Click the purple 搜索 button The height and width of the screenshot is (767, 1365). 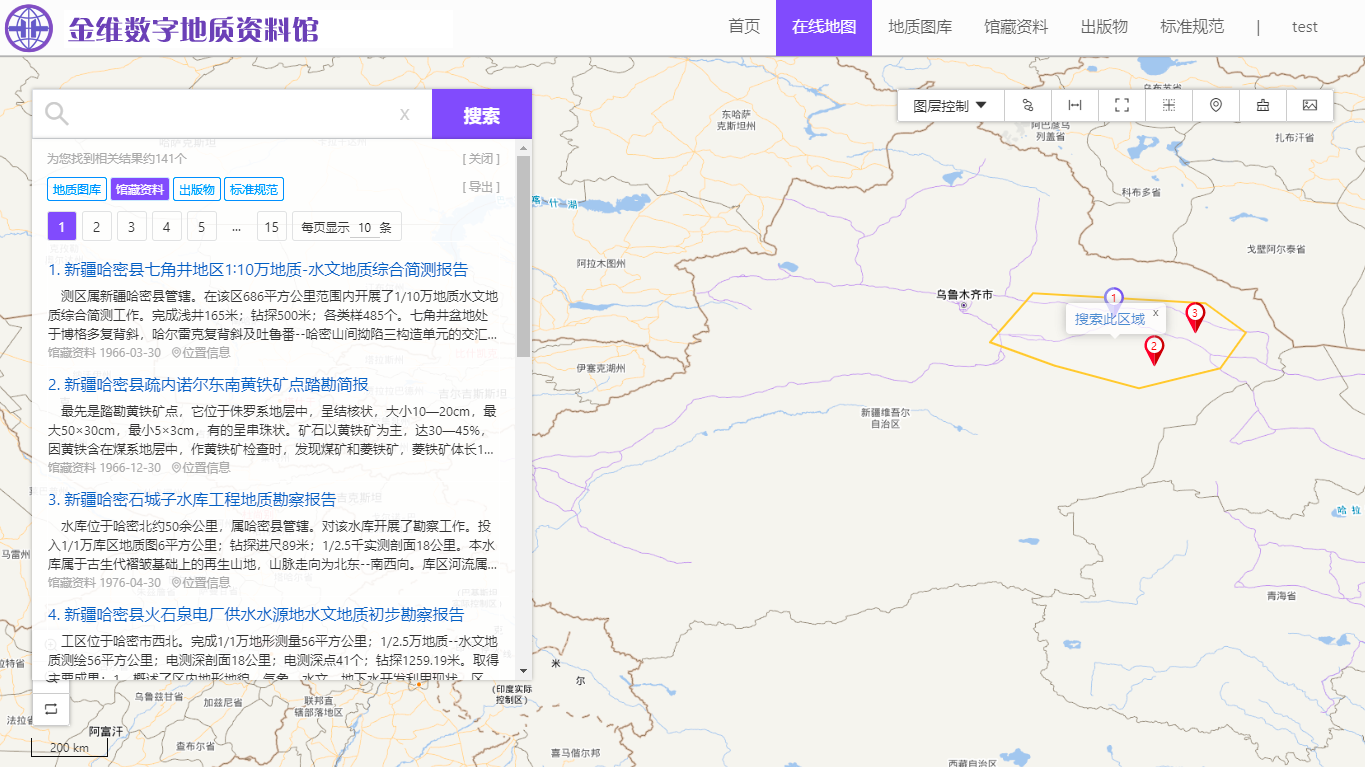(x=482, y=115)
